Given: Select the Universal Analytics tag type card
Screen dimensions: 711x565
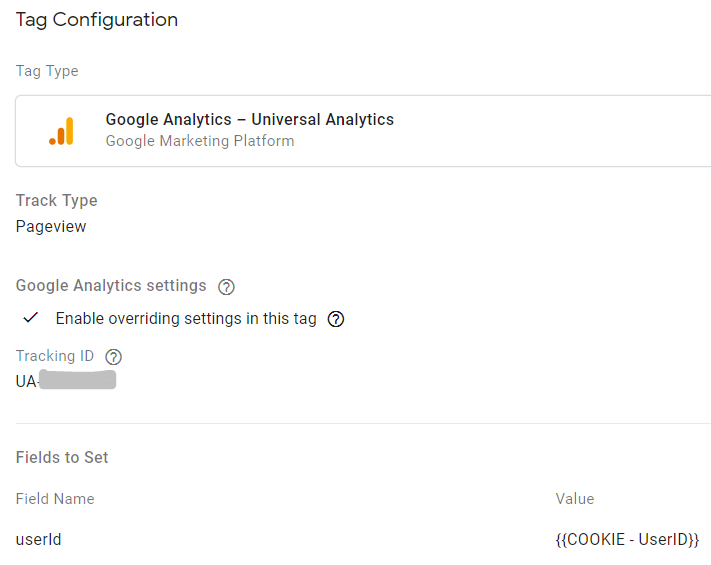Looking at the screenshot, I should 363,131.
